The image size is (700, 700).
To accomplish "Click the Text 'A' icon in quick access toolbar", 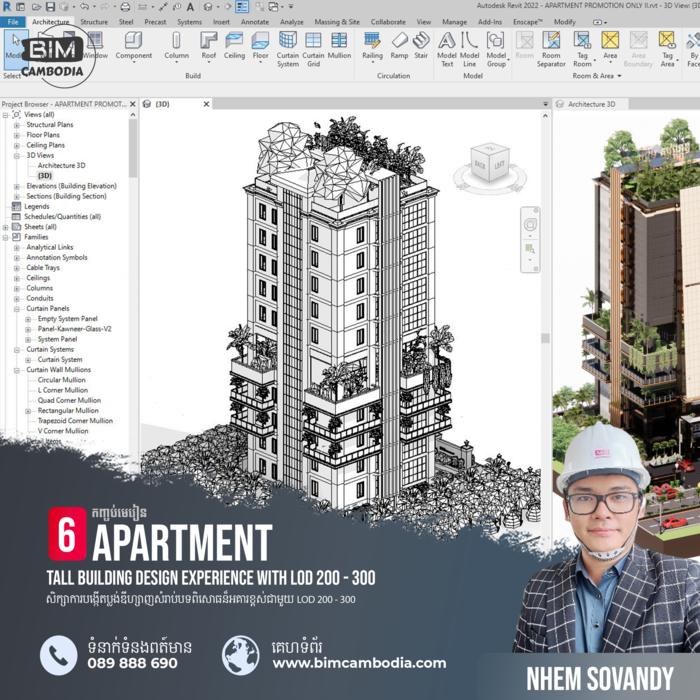I will [x=190, y=7].
